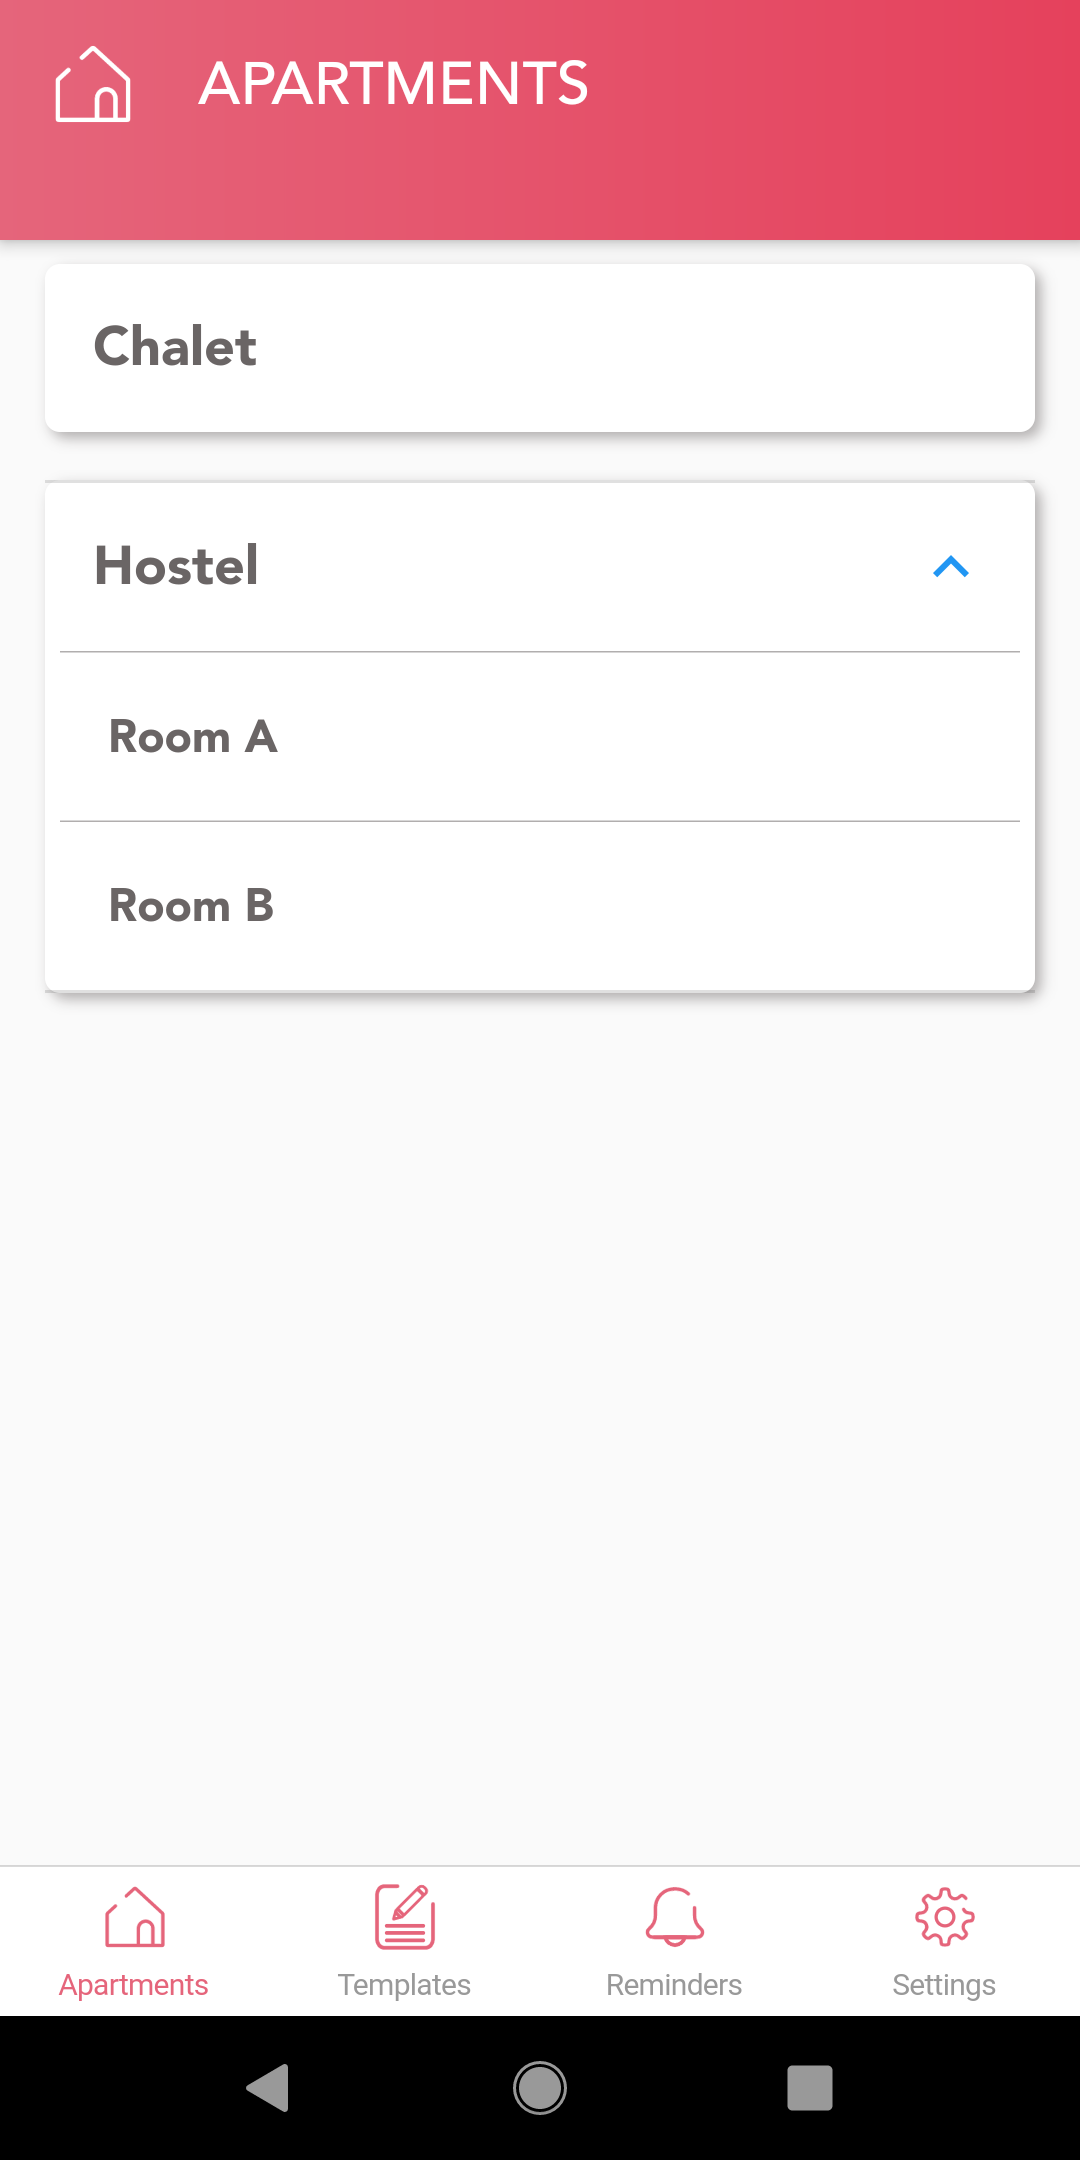This screenshot has height=2160, width=1080.
Task: Open the Chalet apartment card
Action: (540, 348)
